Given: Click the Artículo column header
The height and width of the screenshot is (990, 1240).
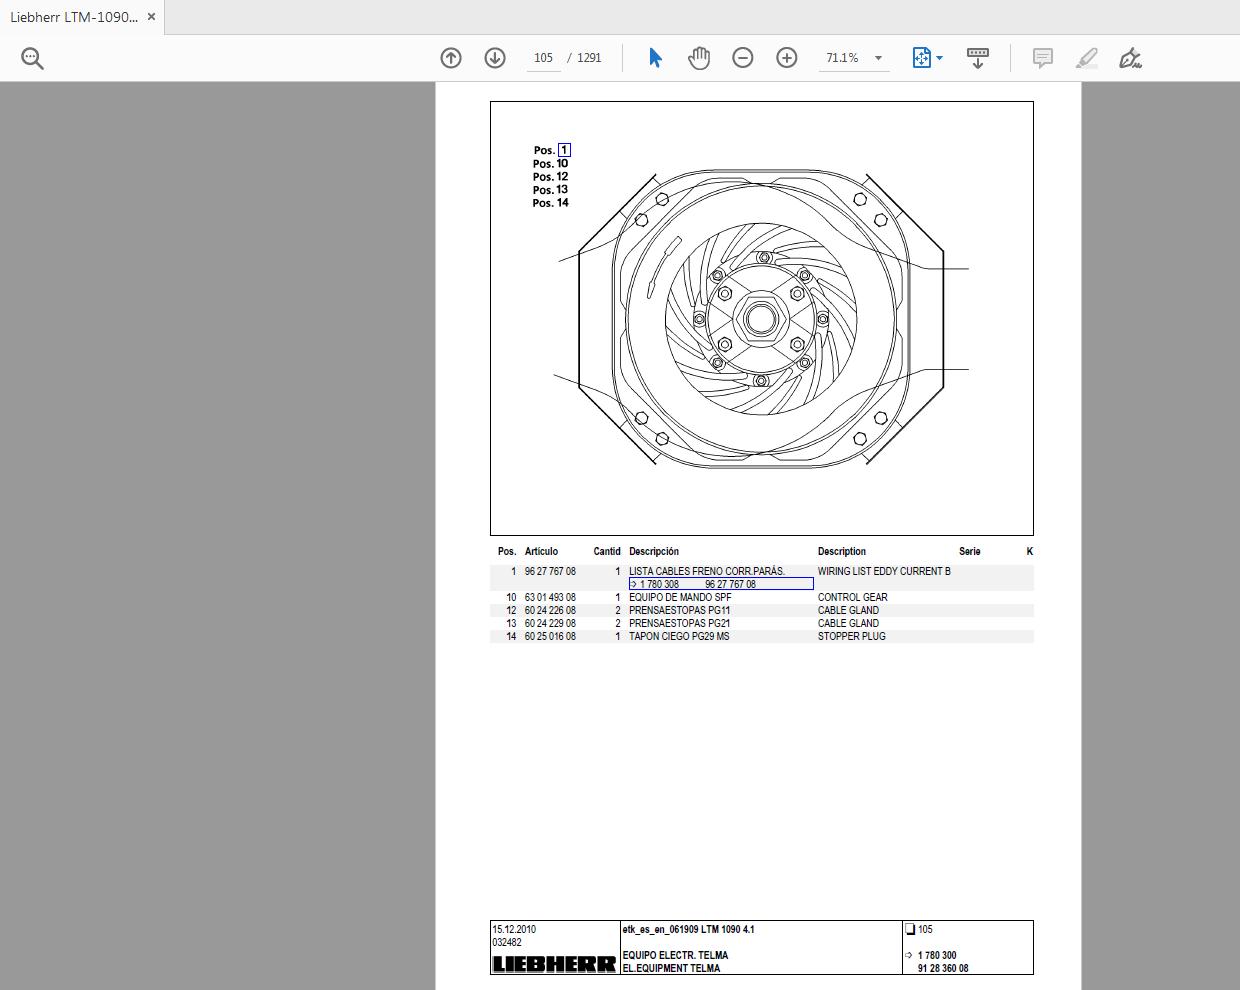Looking at the screenshot, I should [x=541, y=551].
